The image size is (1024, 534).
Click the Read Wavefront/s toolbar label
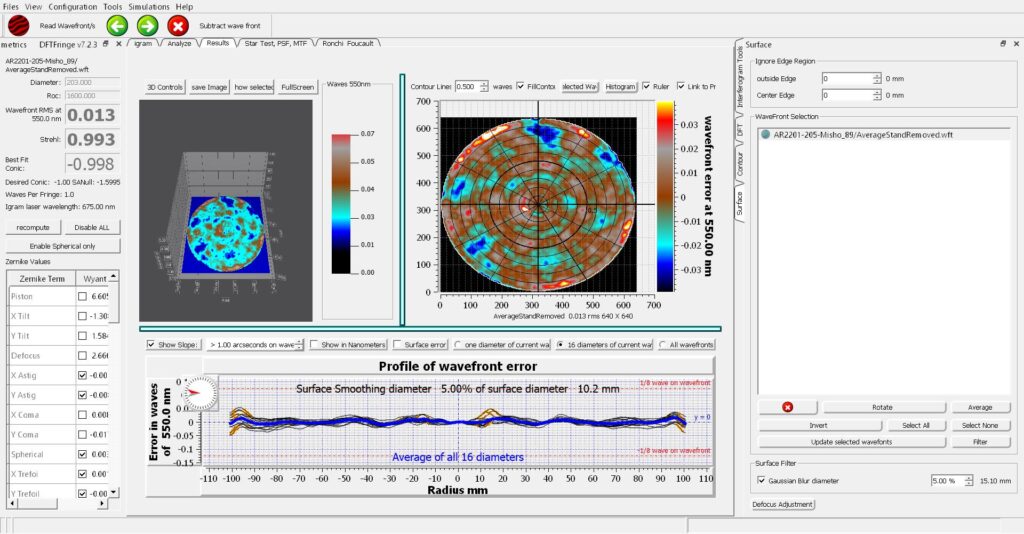click(67, 25)
